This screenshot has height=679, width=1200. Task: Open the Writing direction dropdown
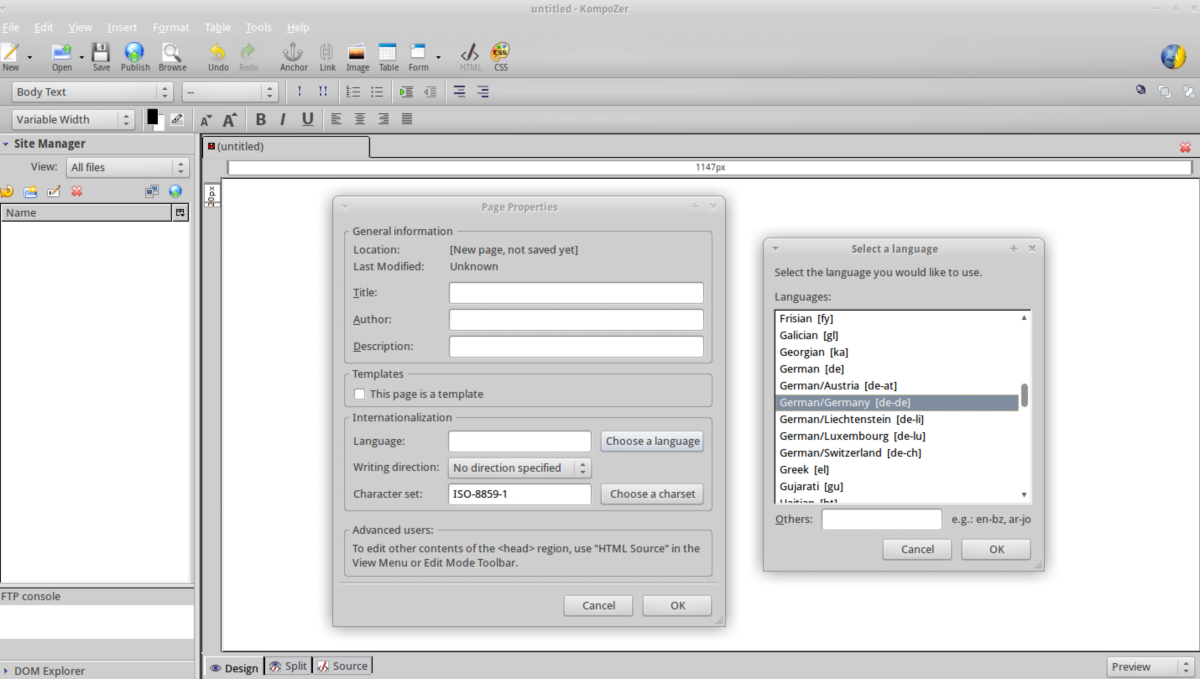[x=520, y=468]
